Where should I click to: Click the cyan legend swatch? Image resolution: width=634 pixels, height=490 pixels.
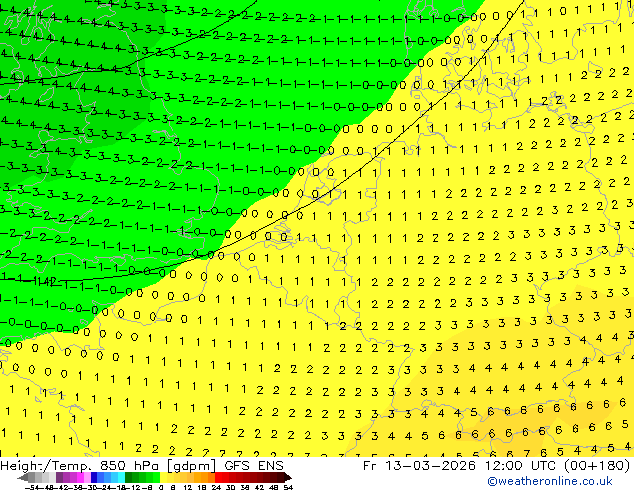(121, 478)
